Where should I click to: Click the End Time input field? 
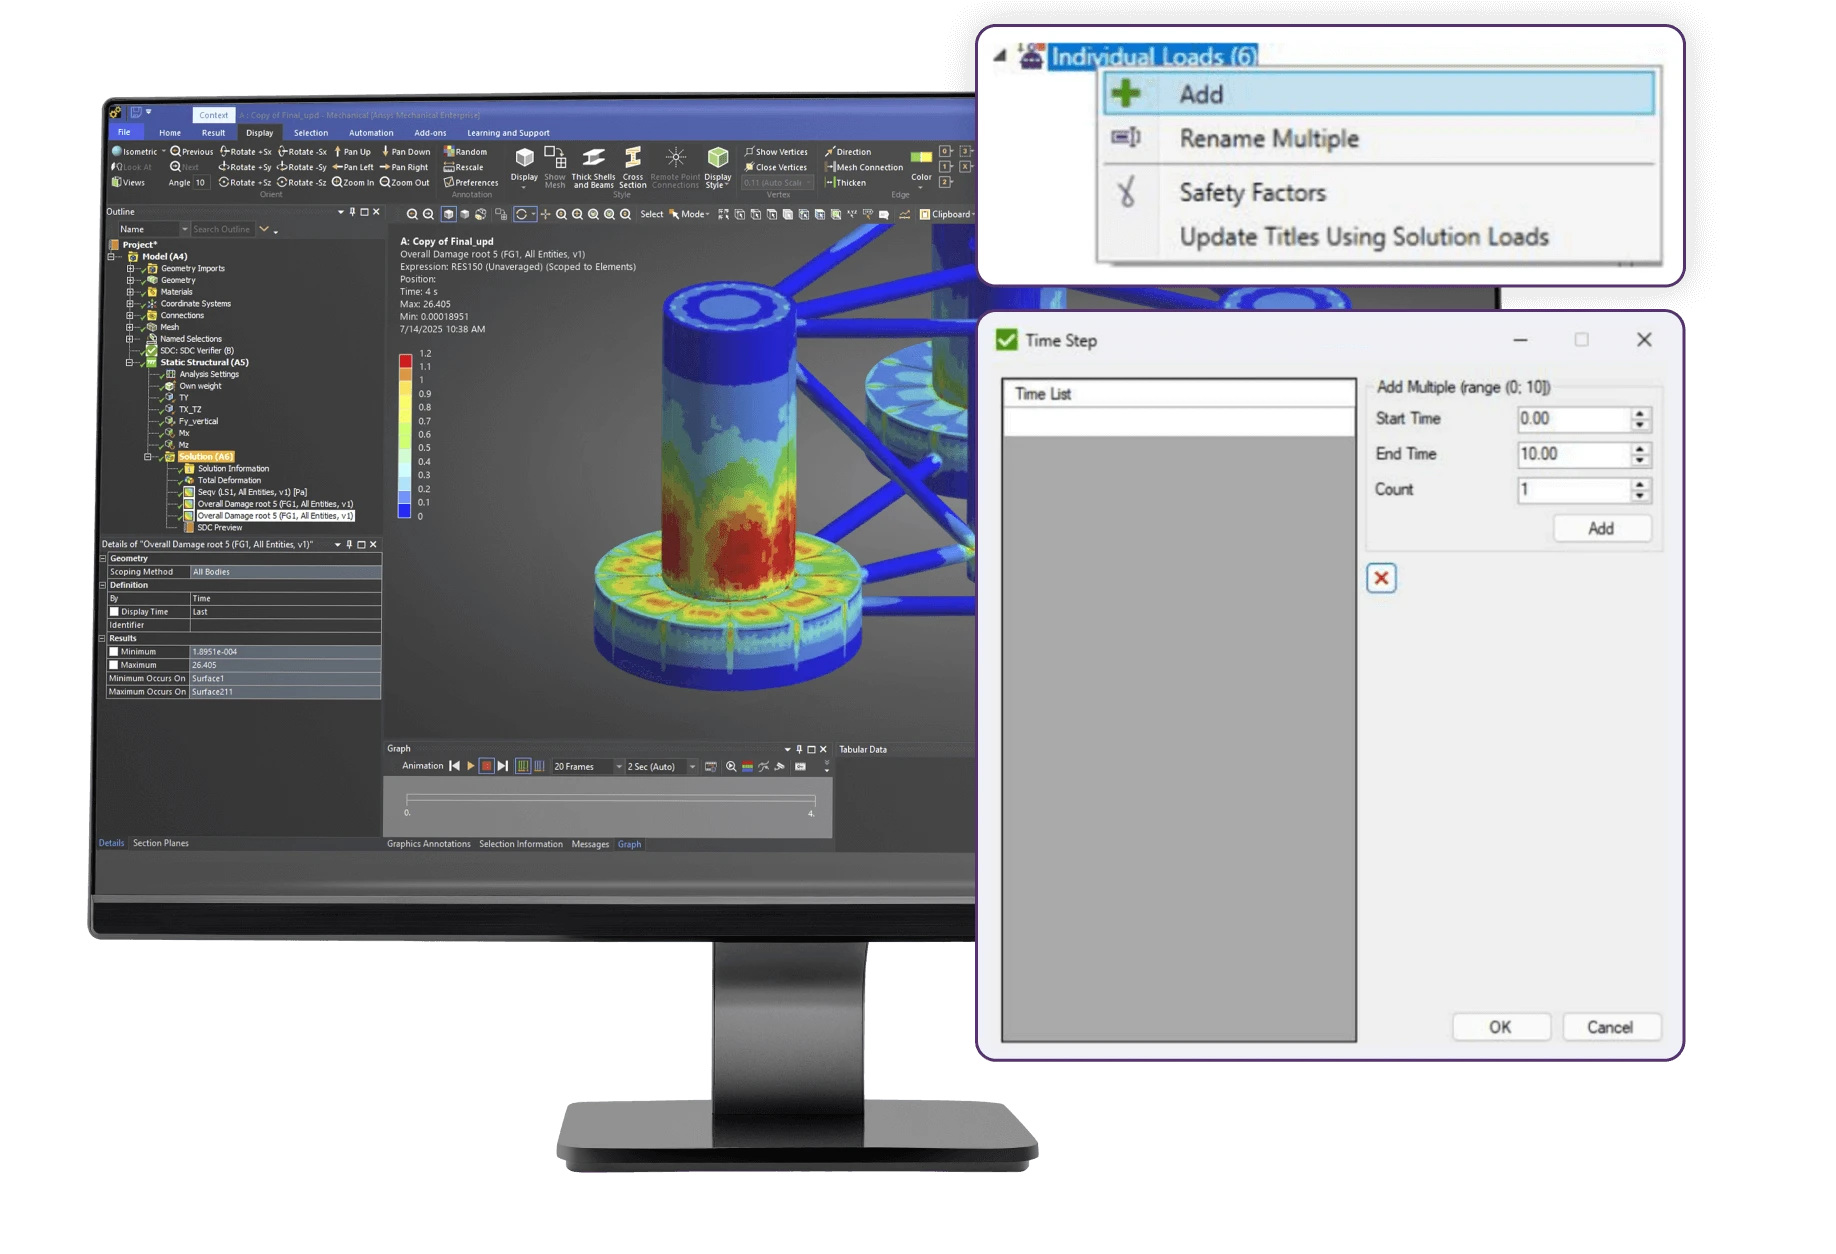(x=1573, y=454)
